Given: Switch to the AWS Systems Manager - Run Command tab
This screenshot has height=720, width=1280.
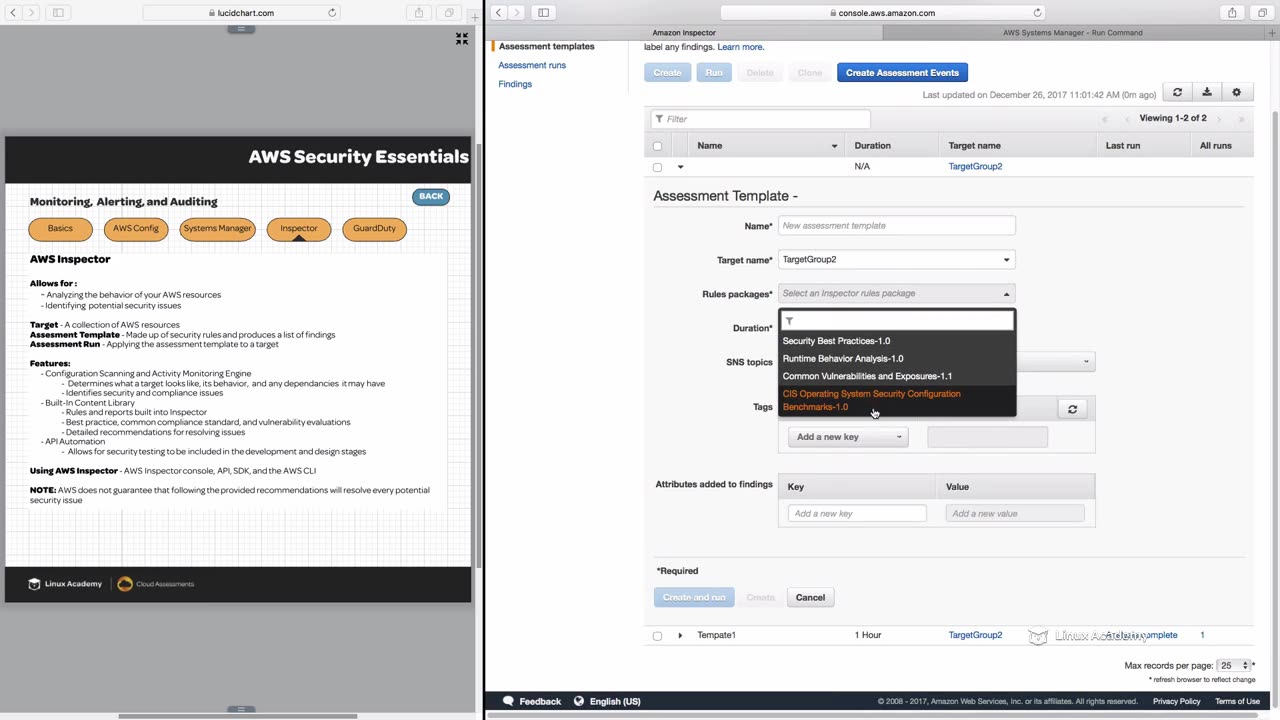Looking at the screenshot, I should click(x=1072, y=32).
